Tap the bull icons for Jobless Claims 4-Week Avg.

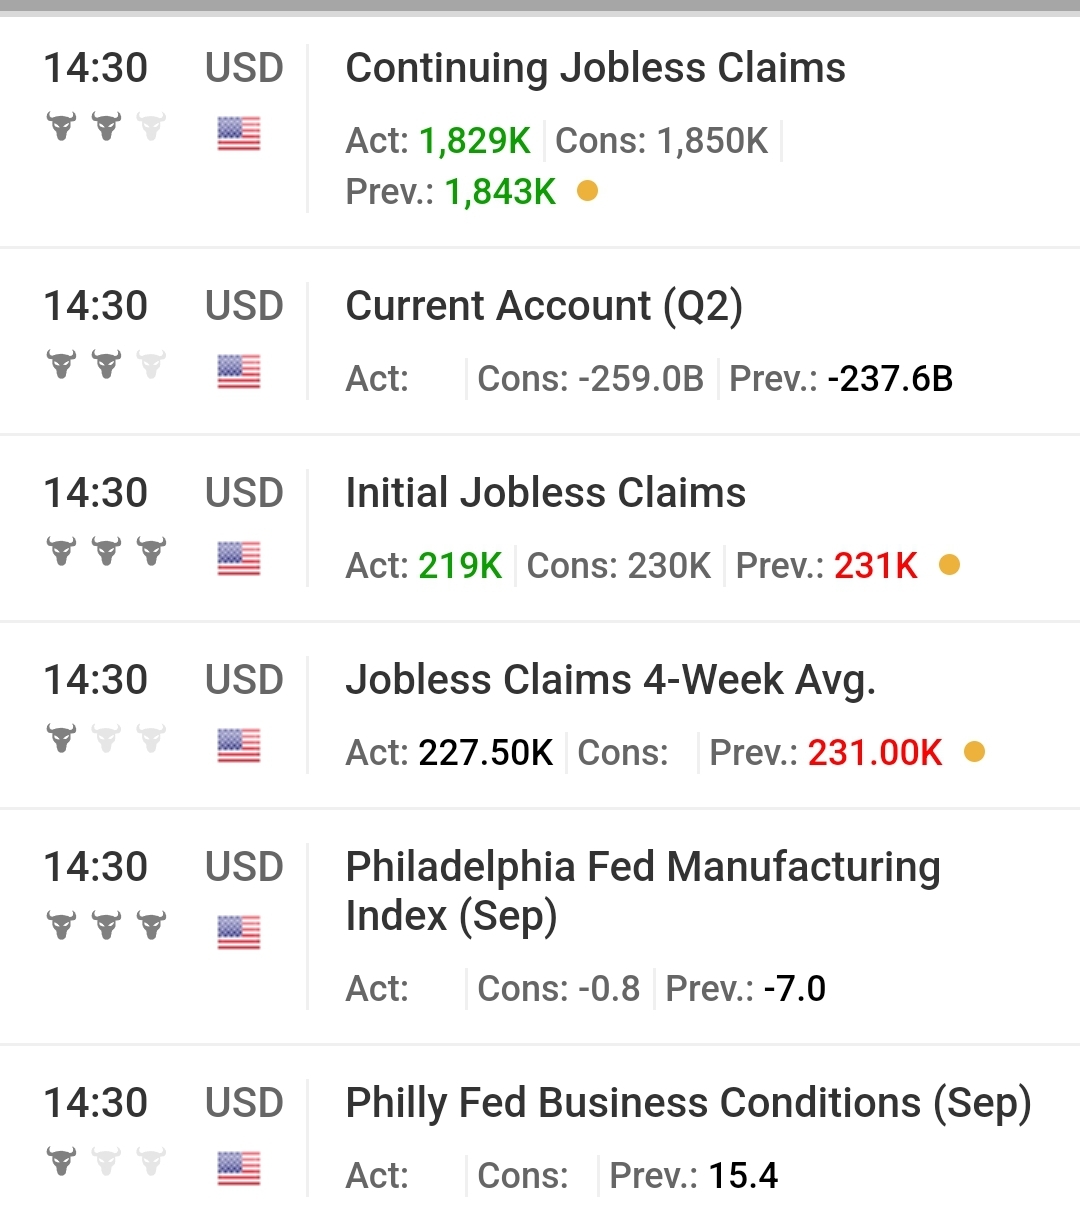pos(106,738)
